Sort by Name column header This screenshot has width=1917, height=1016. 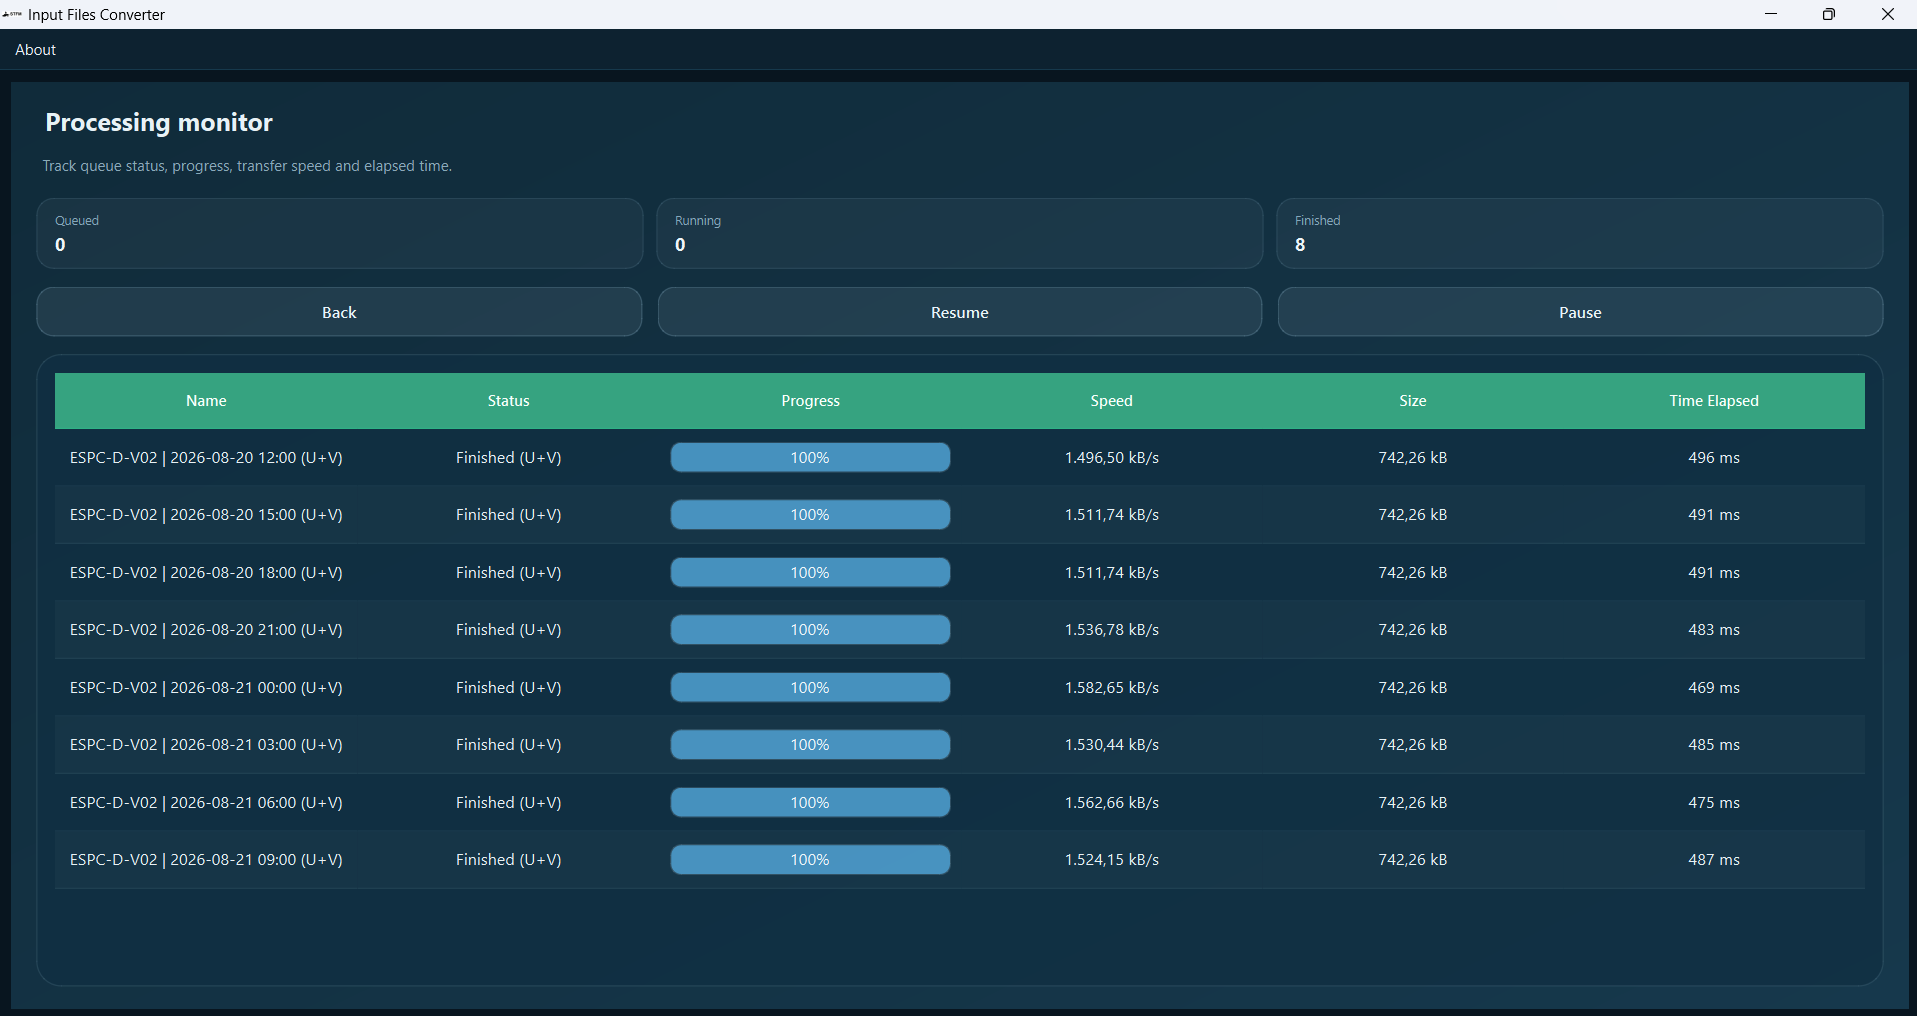(x=206, y=401)
